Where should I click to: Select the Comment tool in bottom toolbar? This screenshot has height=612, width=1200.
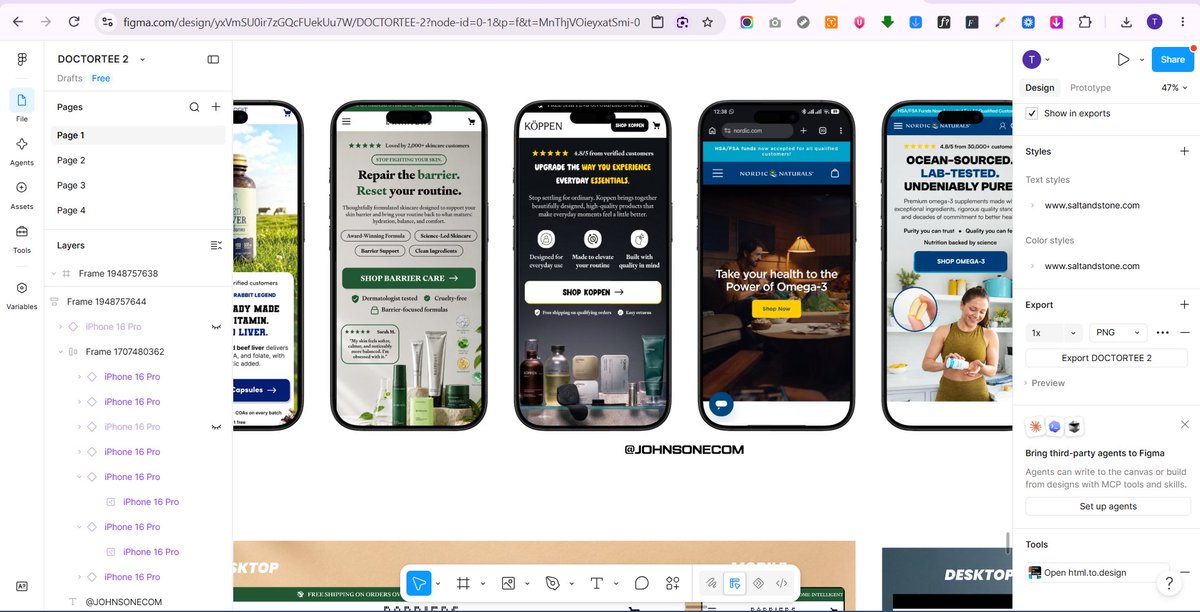coord(642,583)
